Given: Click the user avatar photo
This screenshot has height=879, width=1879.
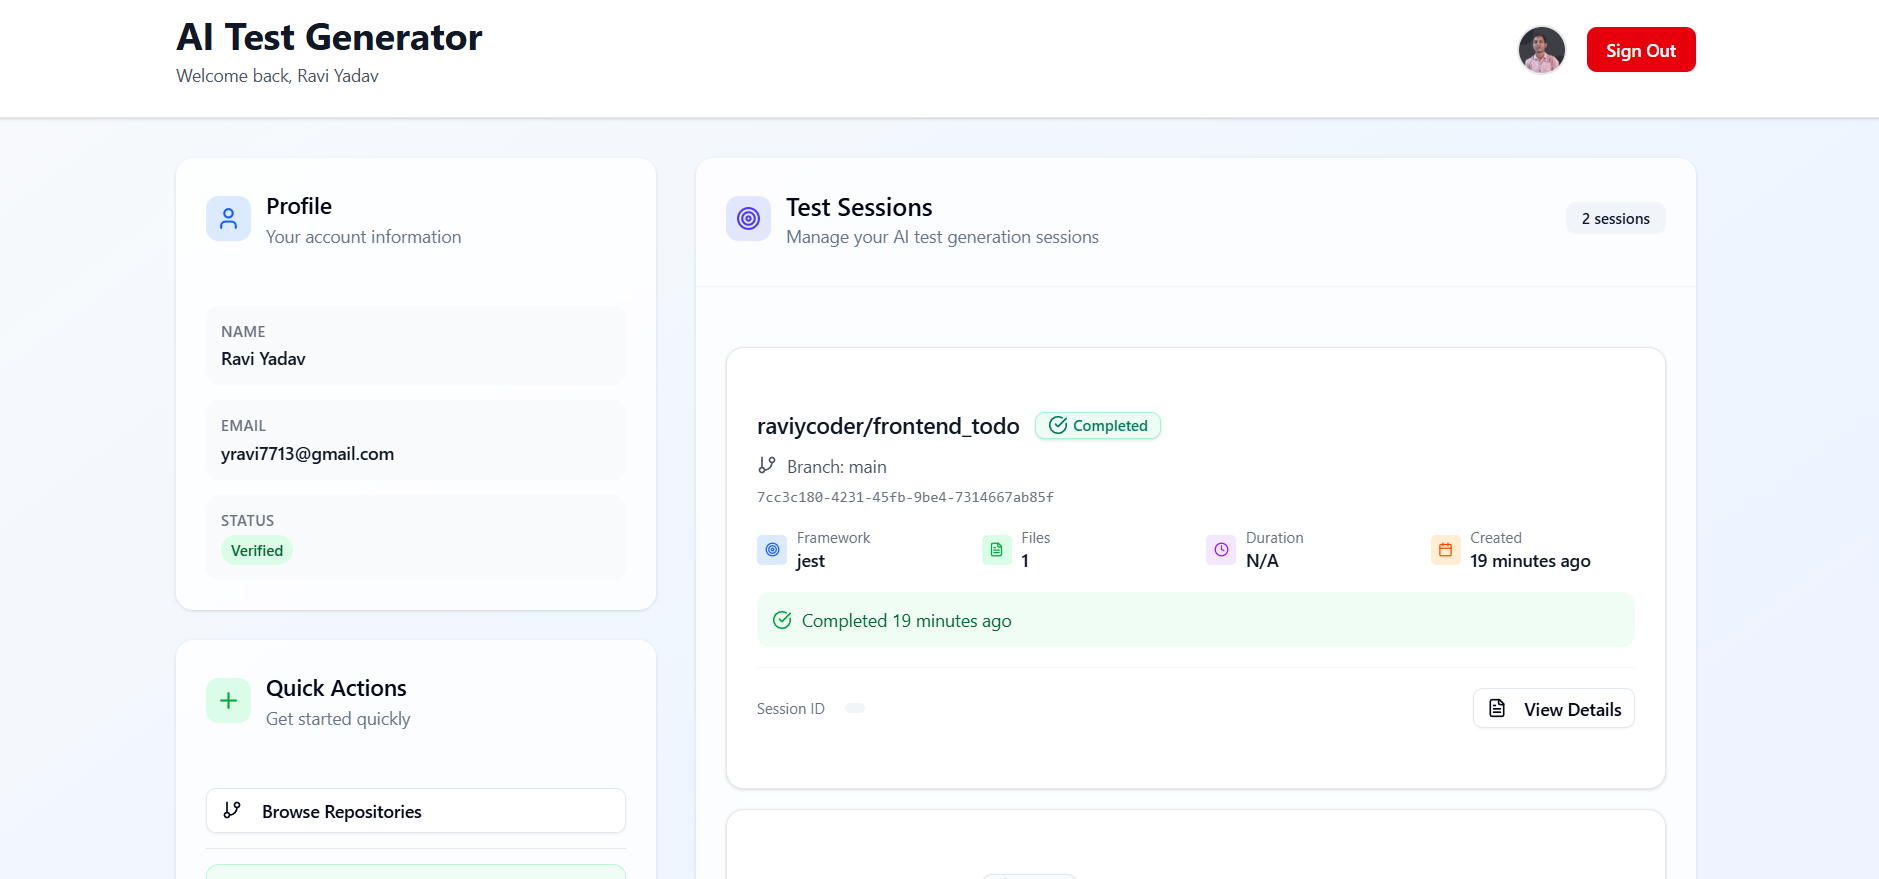Looking at the screenshot, I should [1541, 50].
